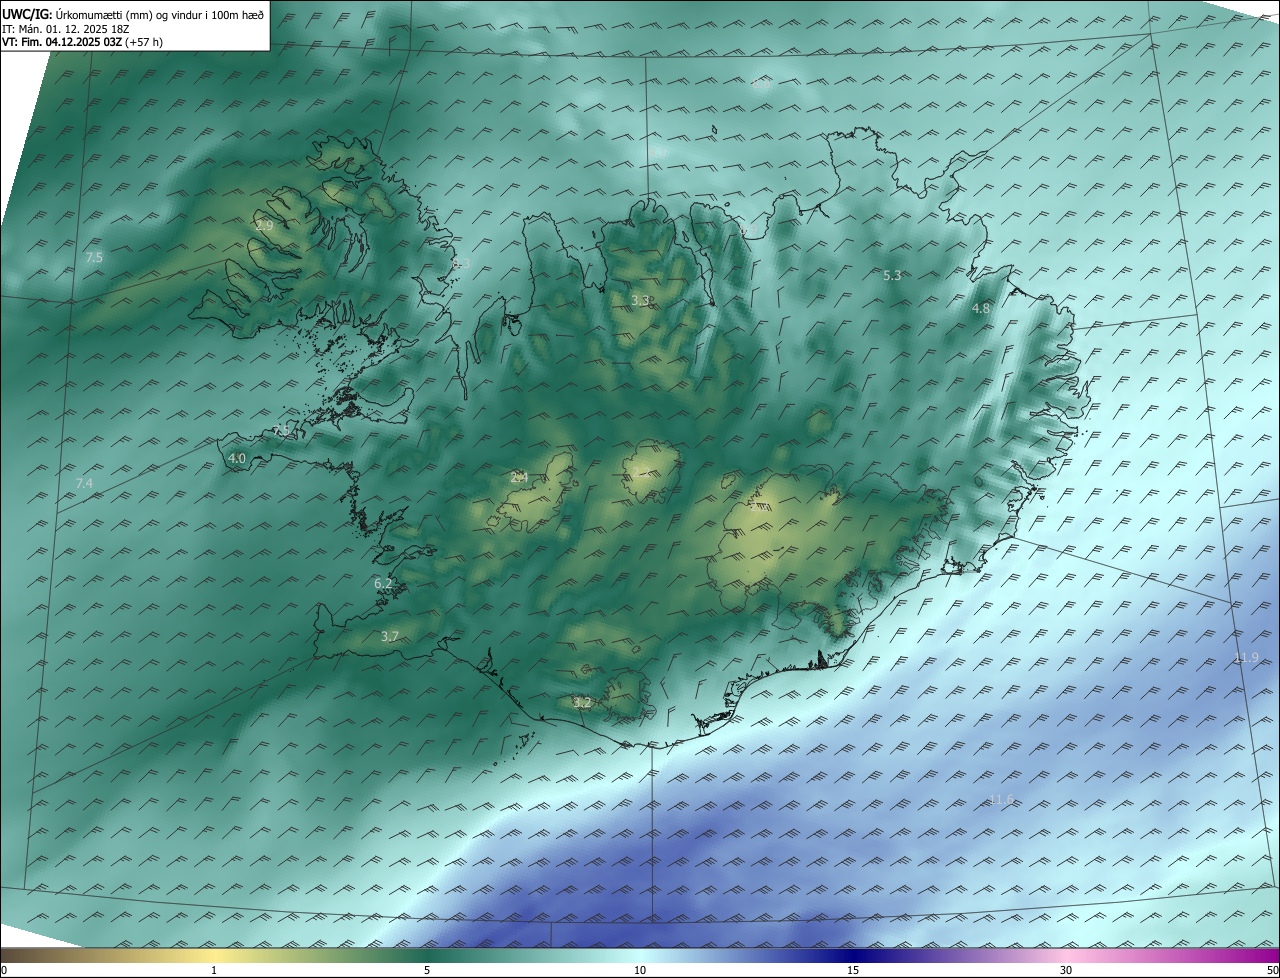This screenshot has width=1280, height=978.
Task: Click the '50' tick on the color scale
Action: 1272,971
